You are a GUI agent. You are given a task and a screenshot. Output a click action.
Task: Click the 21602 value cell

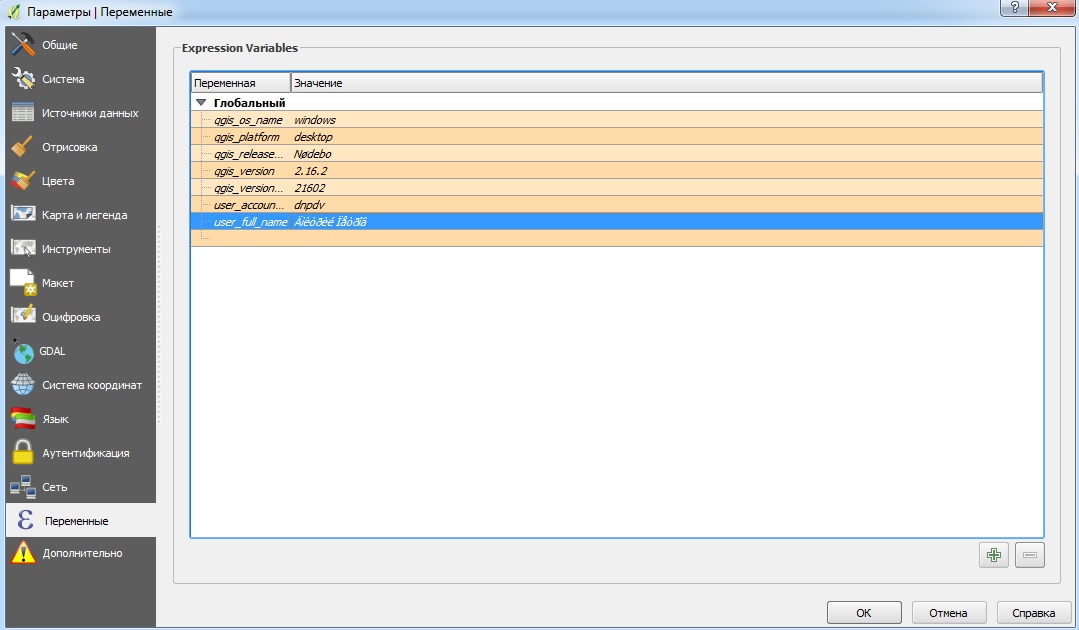pos(310,188)
